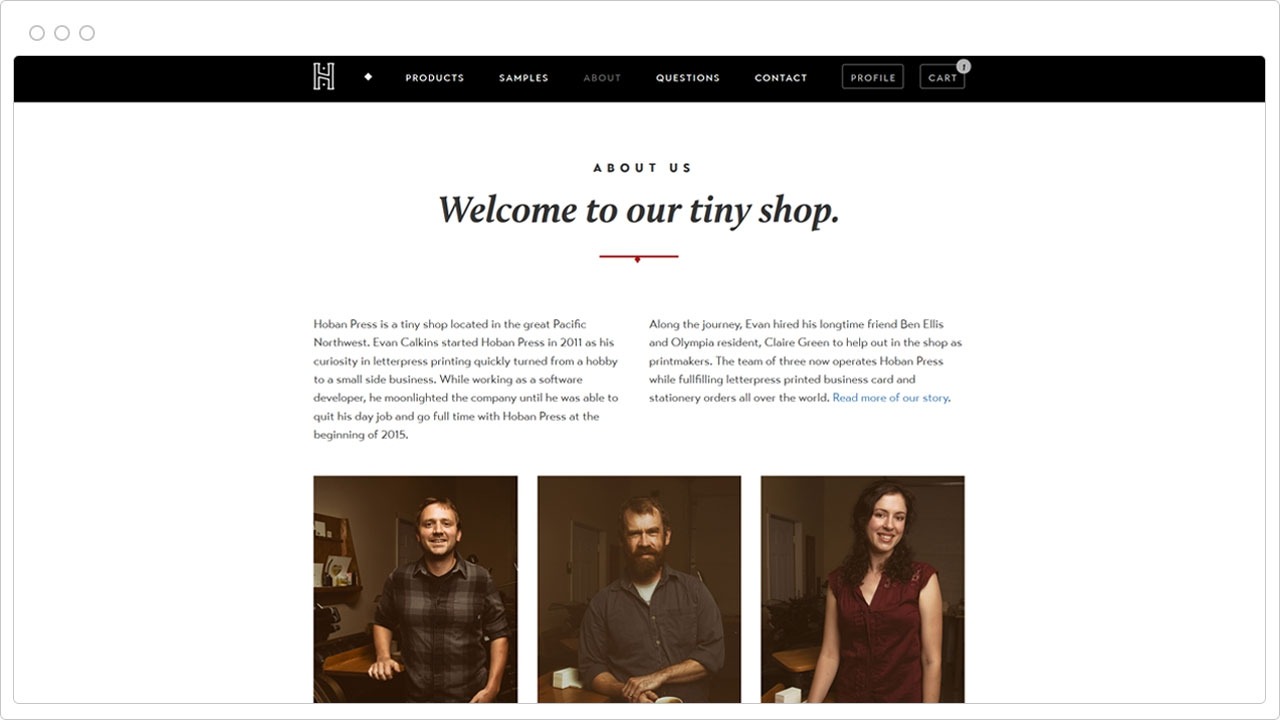Navigate to the Contact page

tap(781, 78)
